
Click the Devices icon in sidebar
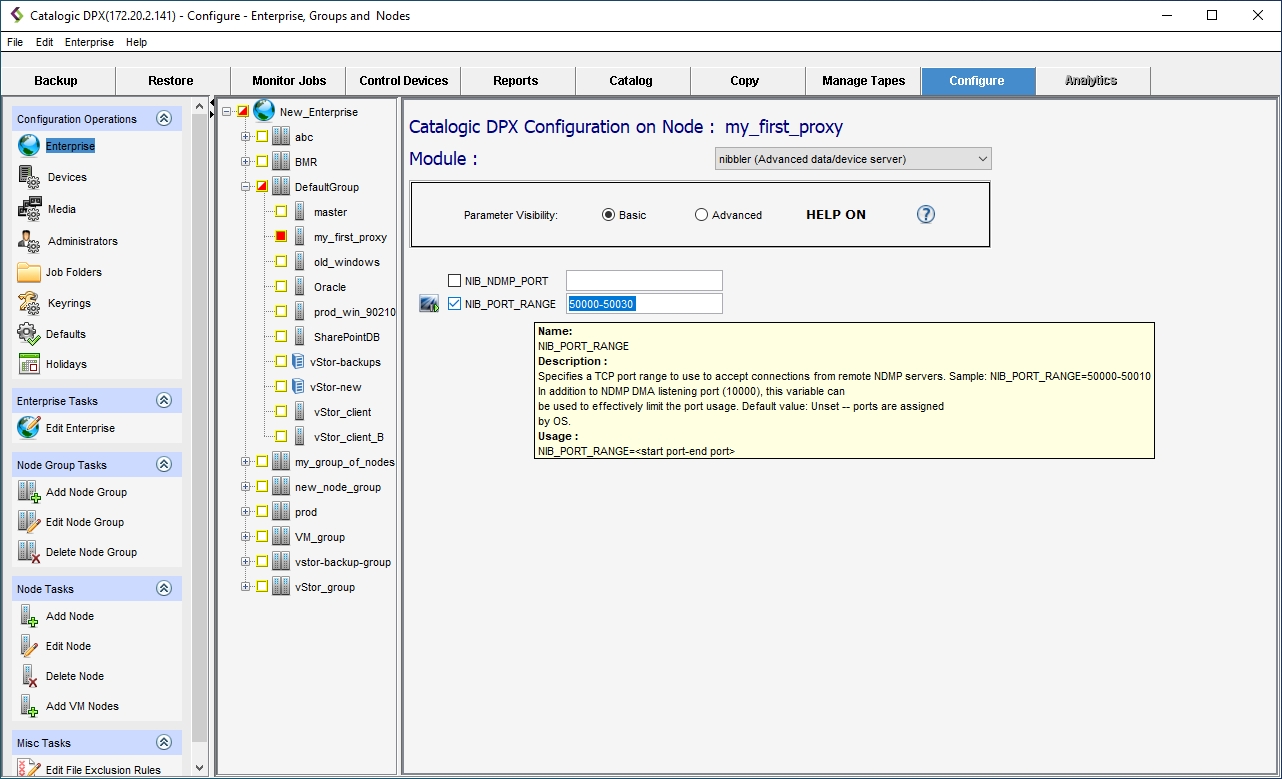[29, 177]
